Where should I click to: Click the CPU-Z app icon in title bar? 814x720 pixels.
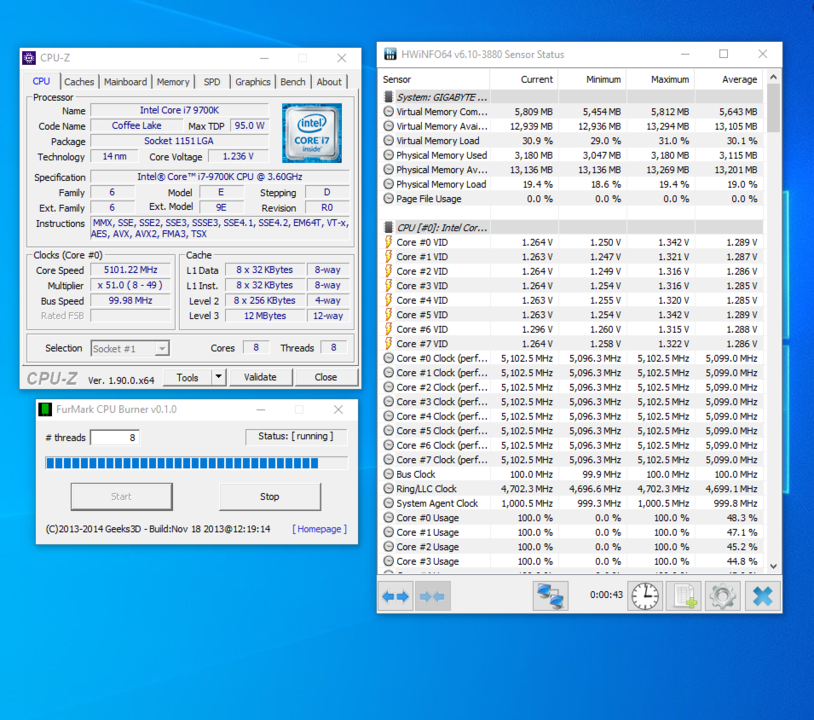click(29, 58)
